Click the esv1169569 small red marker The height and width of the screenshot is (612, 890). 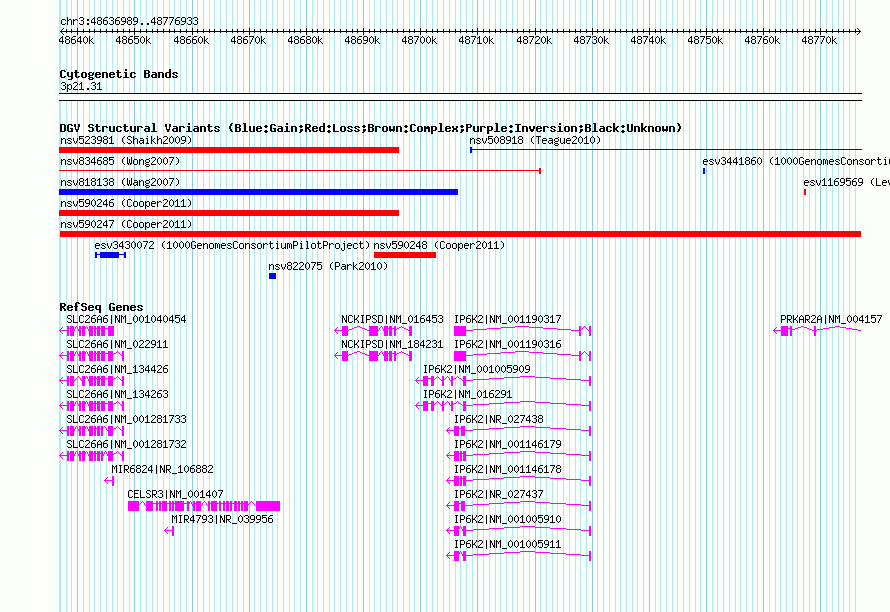[805, 192]
